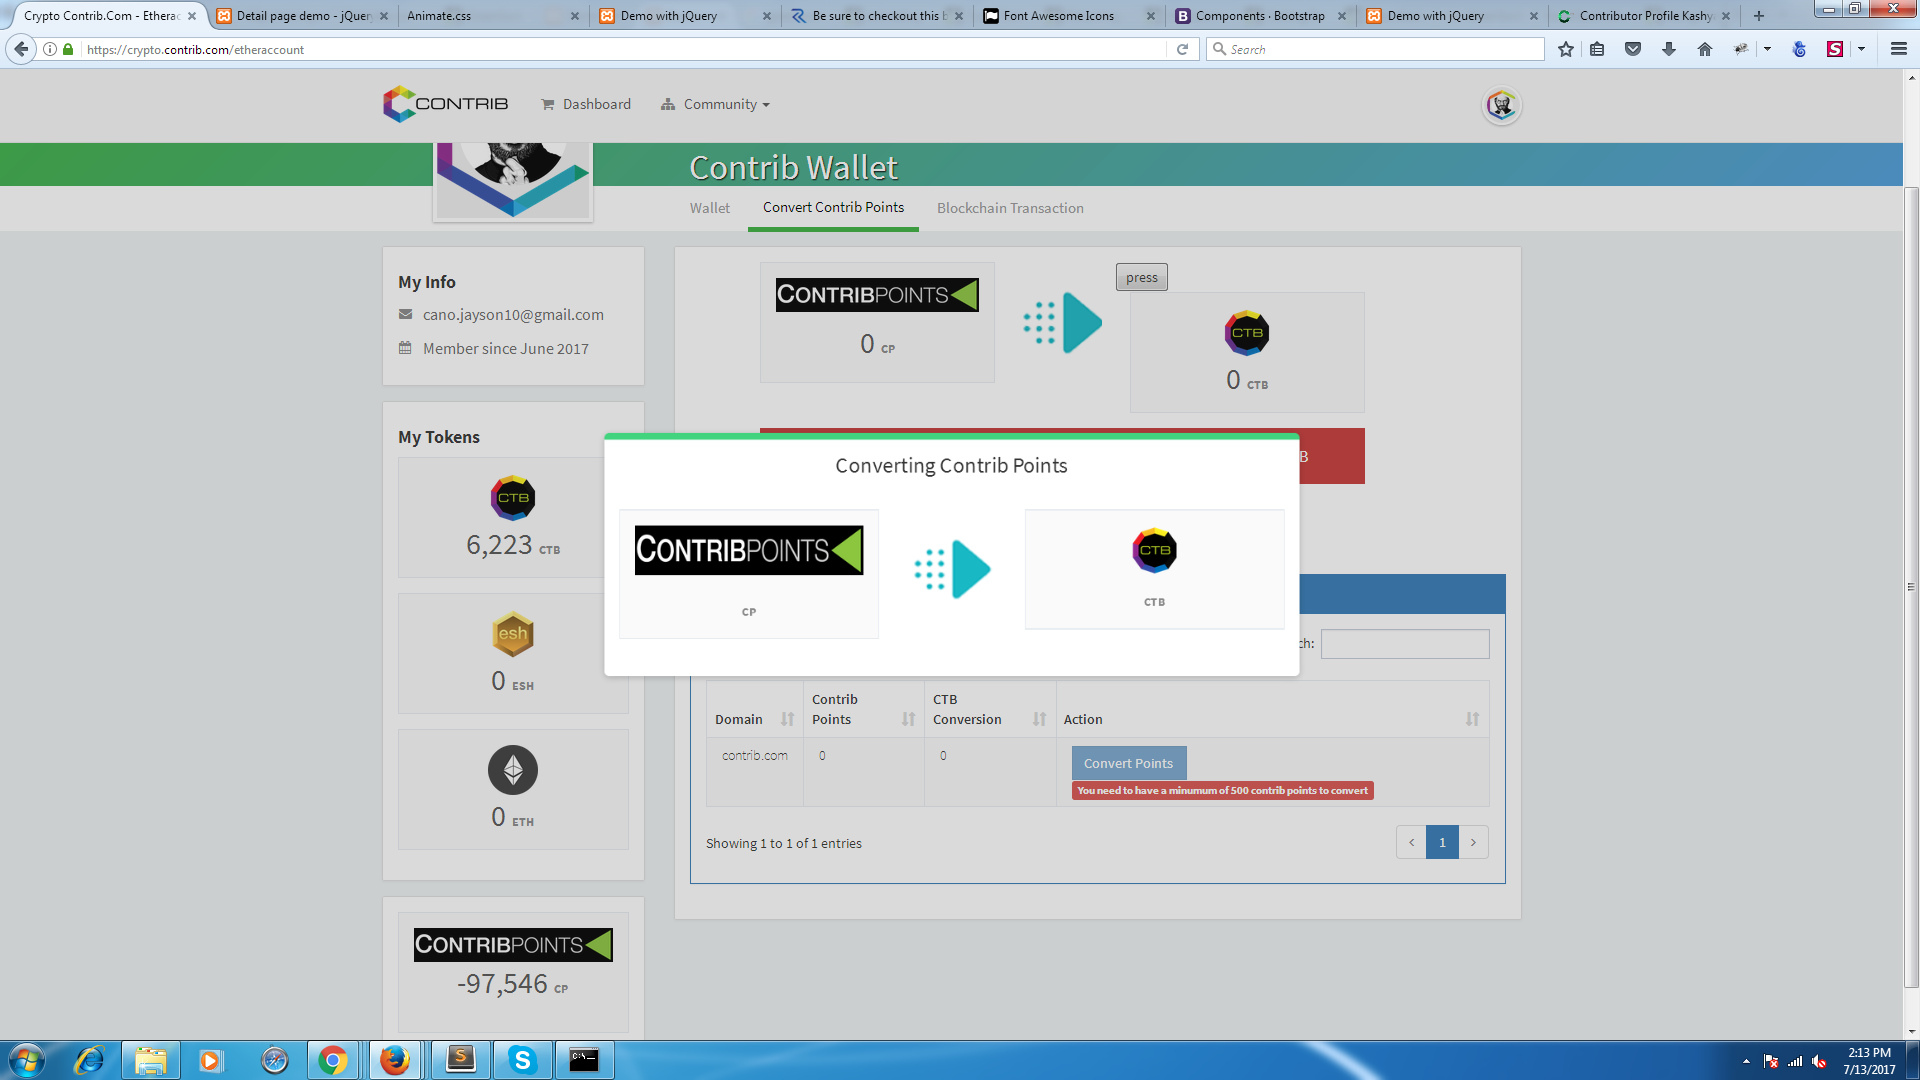The width and height of the screenshot is (1920, 1080).
Task: Switch to the Wallet tab
Action: [x=709, y=208]
